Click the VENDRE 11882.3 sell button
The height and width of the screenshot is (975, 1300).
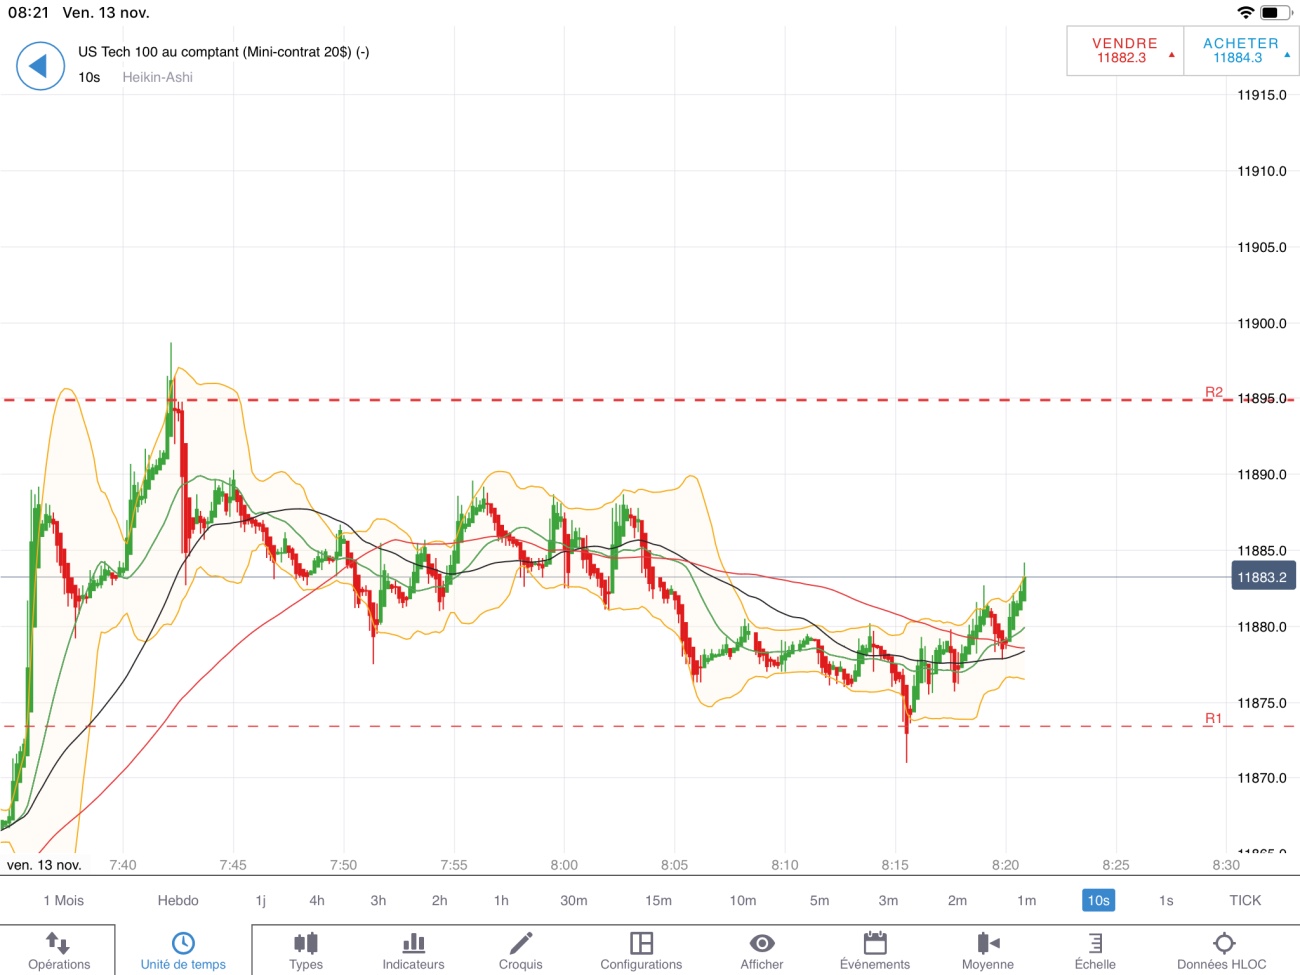[1125, 50]
